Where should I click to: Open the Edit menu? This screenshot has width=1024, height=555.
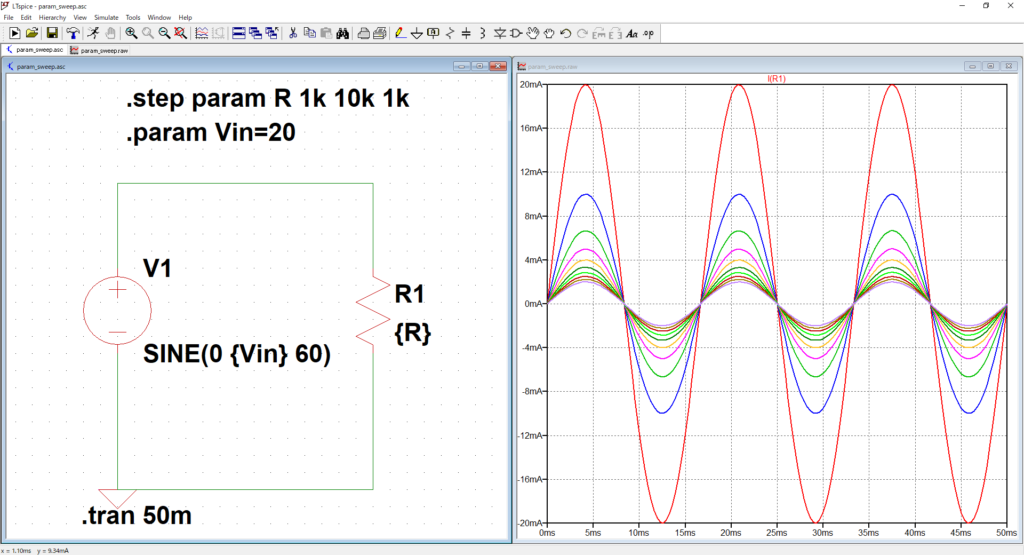[x=26, y=18]
